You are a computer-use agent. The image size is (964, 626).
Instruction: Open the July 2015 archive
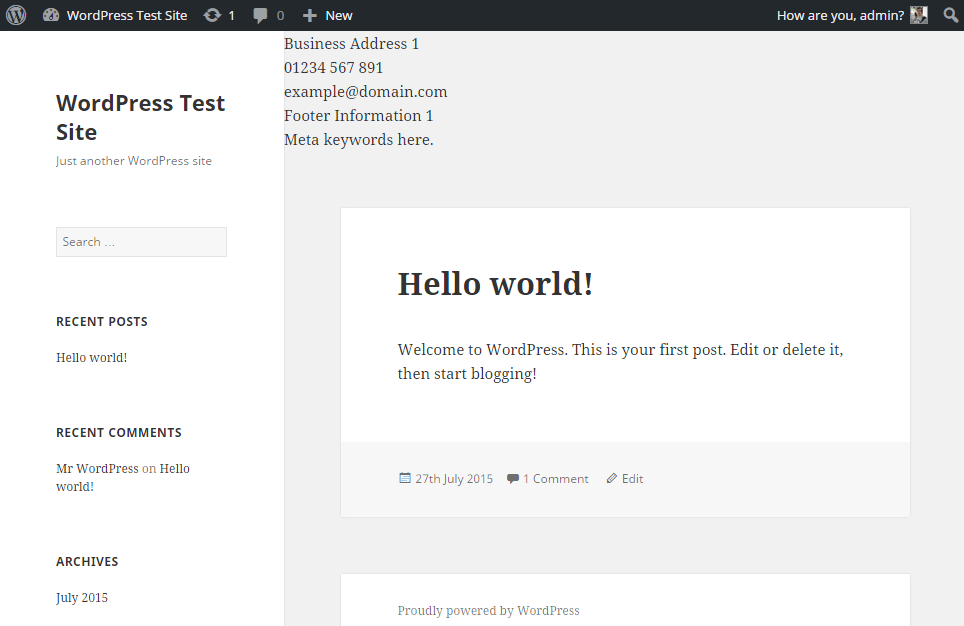pyautogui.click(x=82, y=598)
